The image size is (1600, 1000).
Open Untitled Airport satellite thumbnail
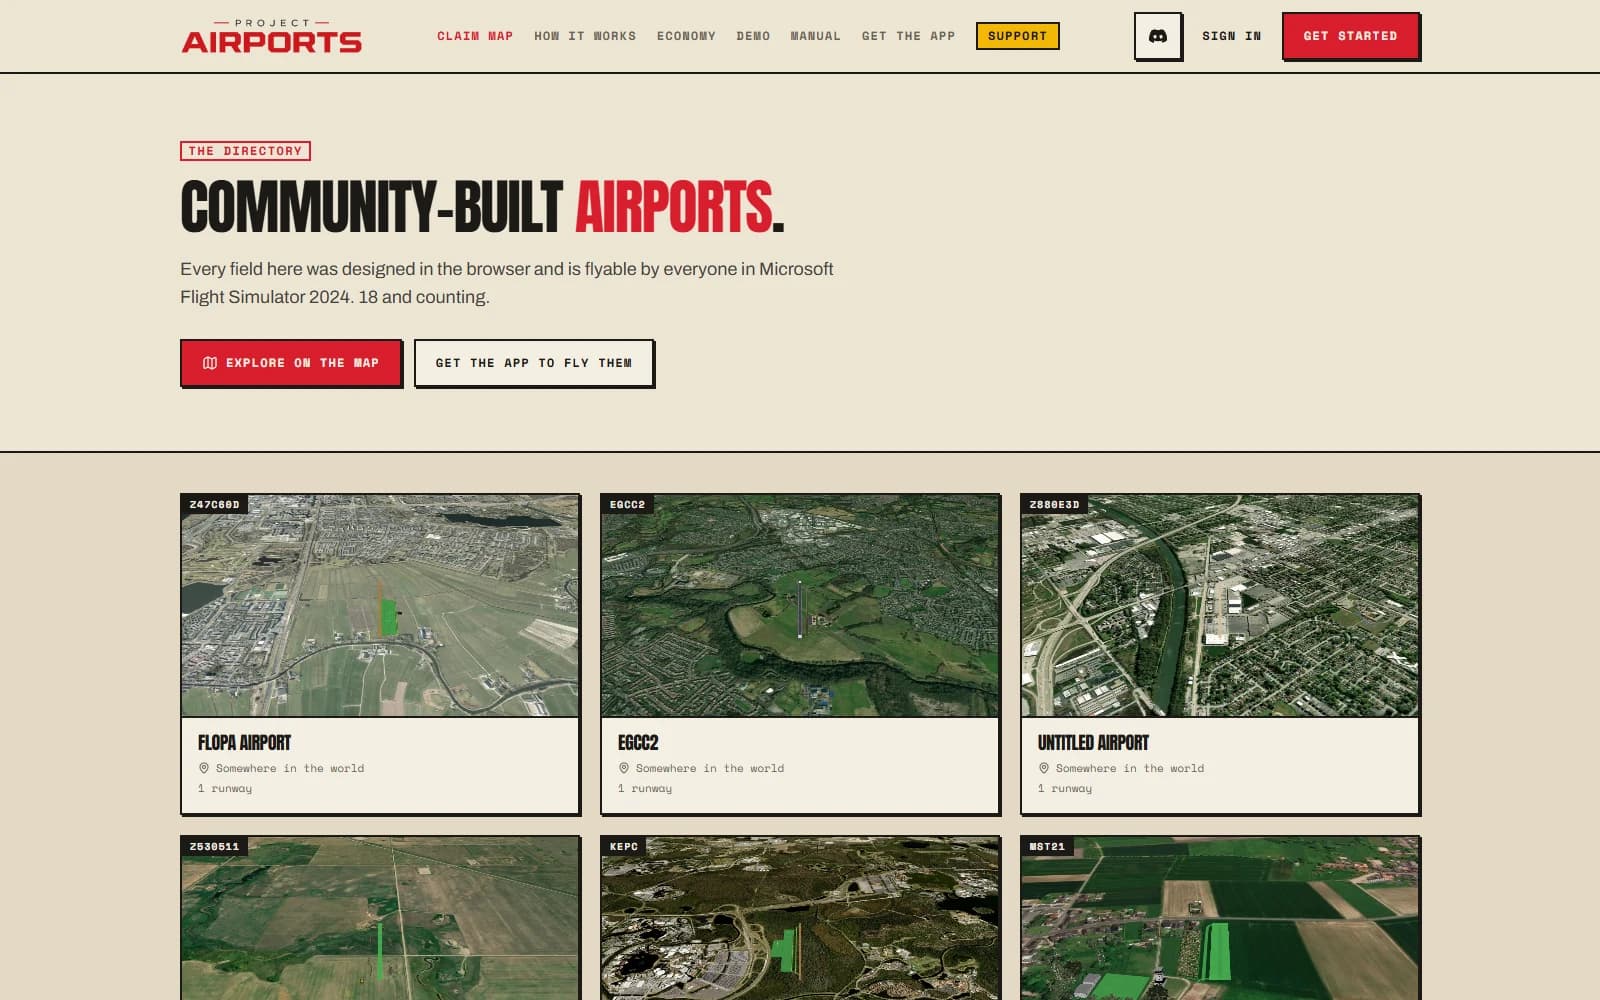click(x=1220, y=606)
